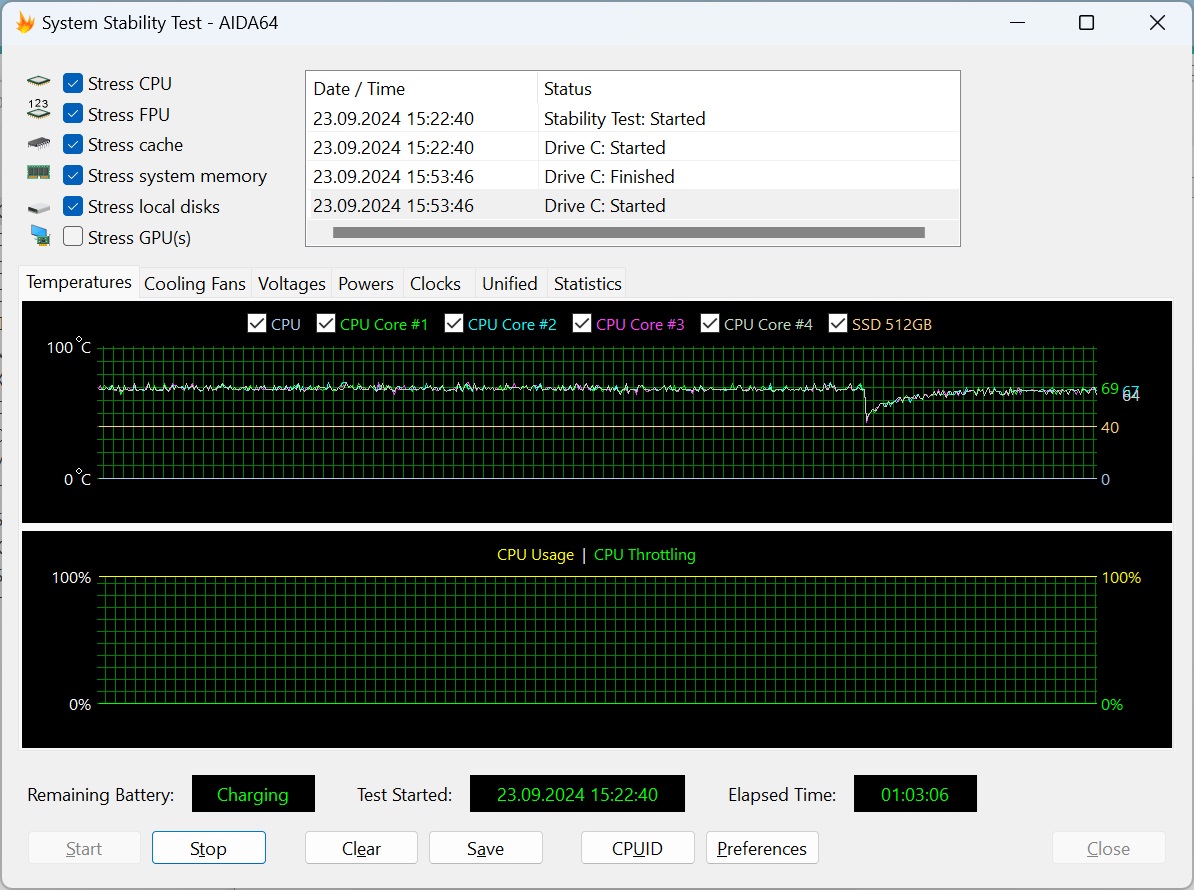Stop the stability test
The height and width of the screenshot is (890, 1194).
[208, 848]
